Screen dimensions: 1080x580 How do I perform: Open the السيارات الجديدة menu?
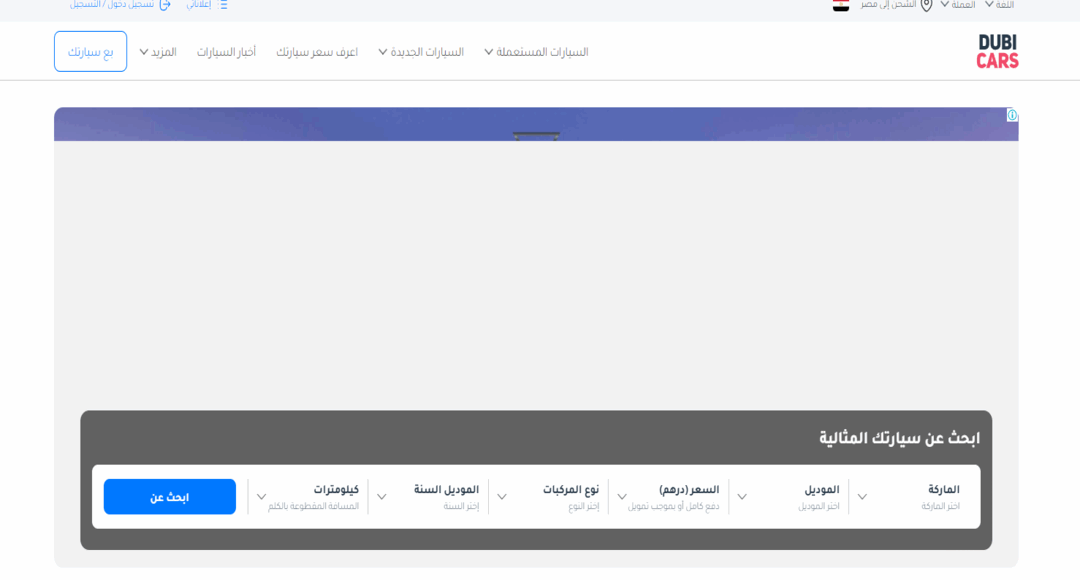[x=420, y=51]
